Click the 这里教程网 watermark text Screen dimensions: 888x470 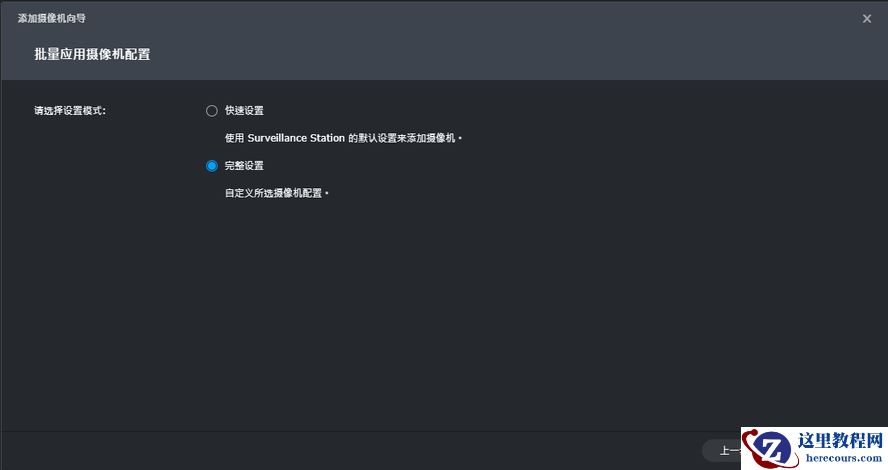click(x=841, y=441)
